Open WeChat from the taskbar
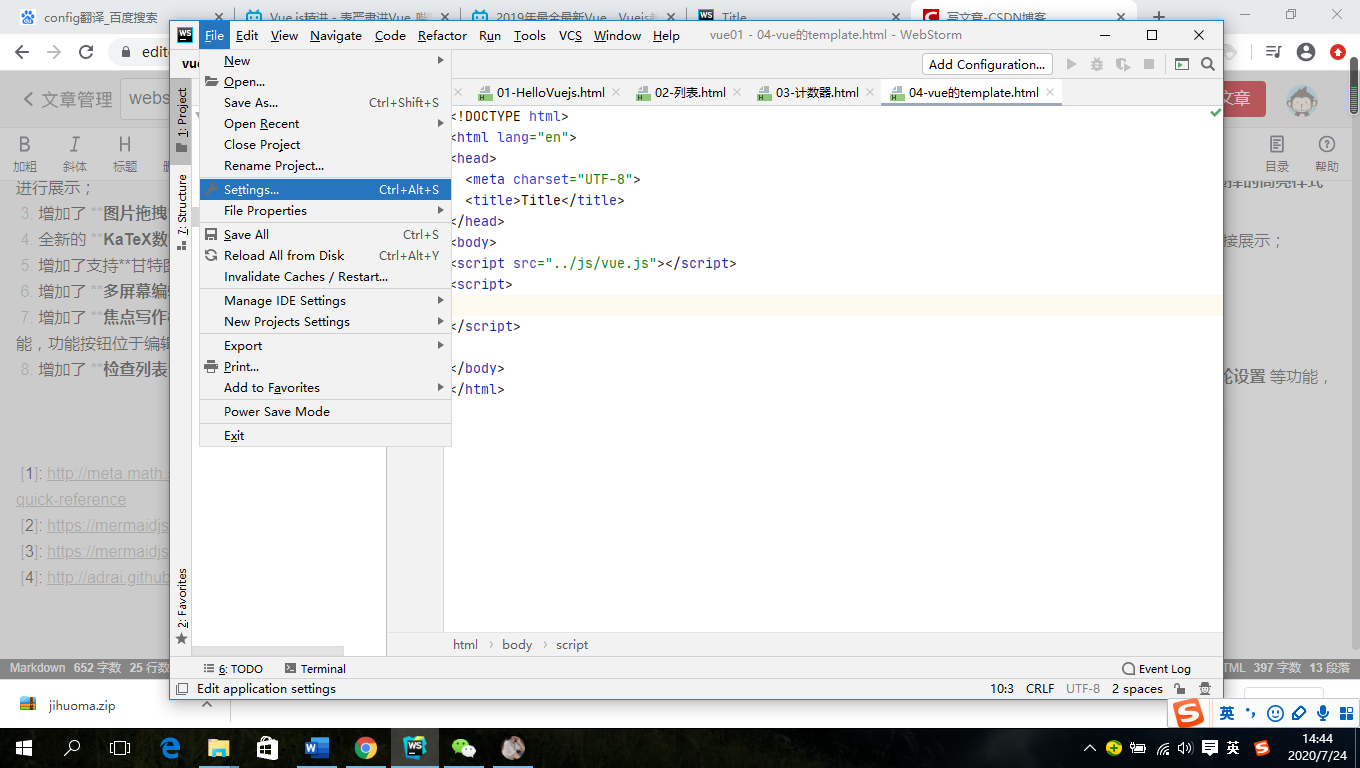The width and height of the screenshot is (1360, 768). tap(464, 748)
